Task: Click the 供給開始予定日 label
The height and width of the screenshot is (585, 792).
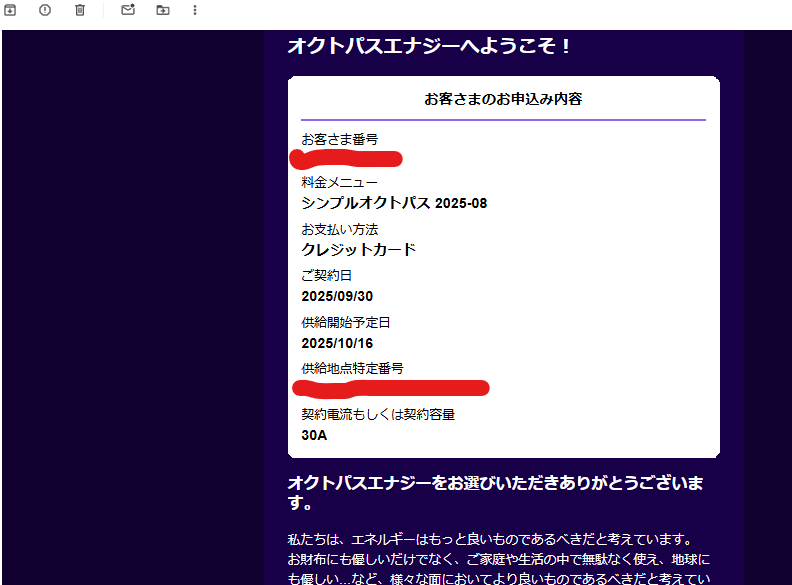Action: point(345,322)
